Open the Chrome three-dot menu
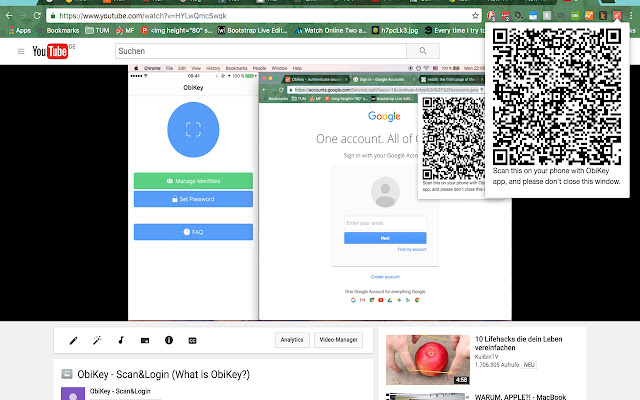The width and height of the screenshot is (640, 400). tap(631, 16)
